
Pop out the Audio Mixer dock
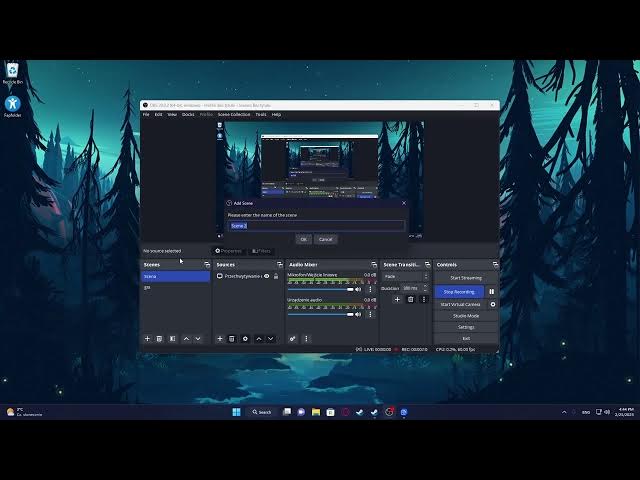(x=374, y=264)
